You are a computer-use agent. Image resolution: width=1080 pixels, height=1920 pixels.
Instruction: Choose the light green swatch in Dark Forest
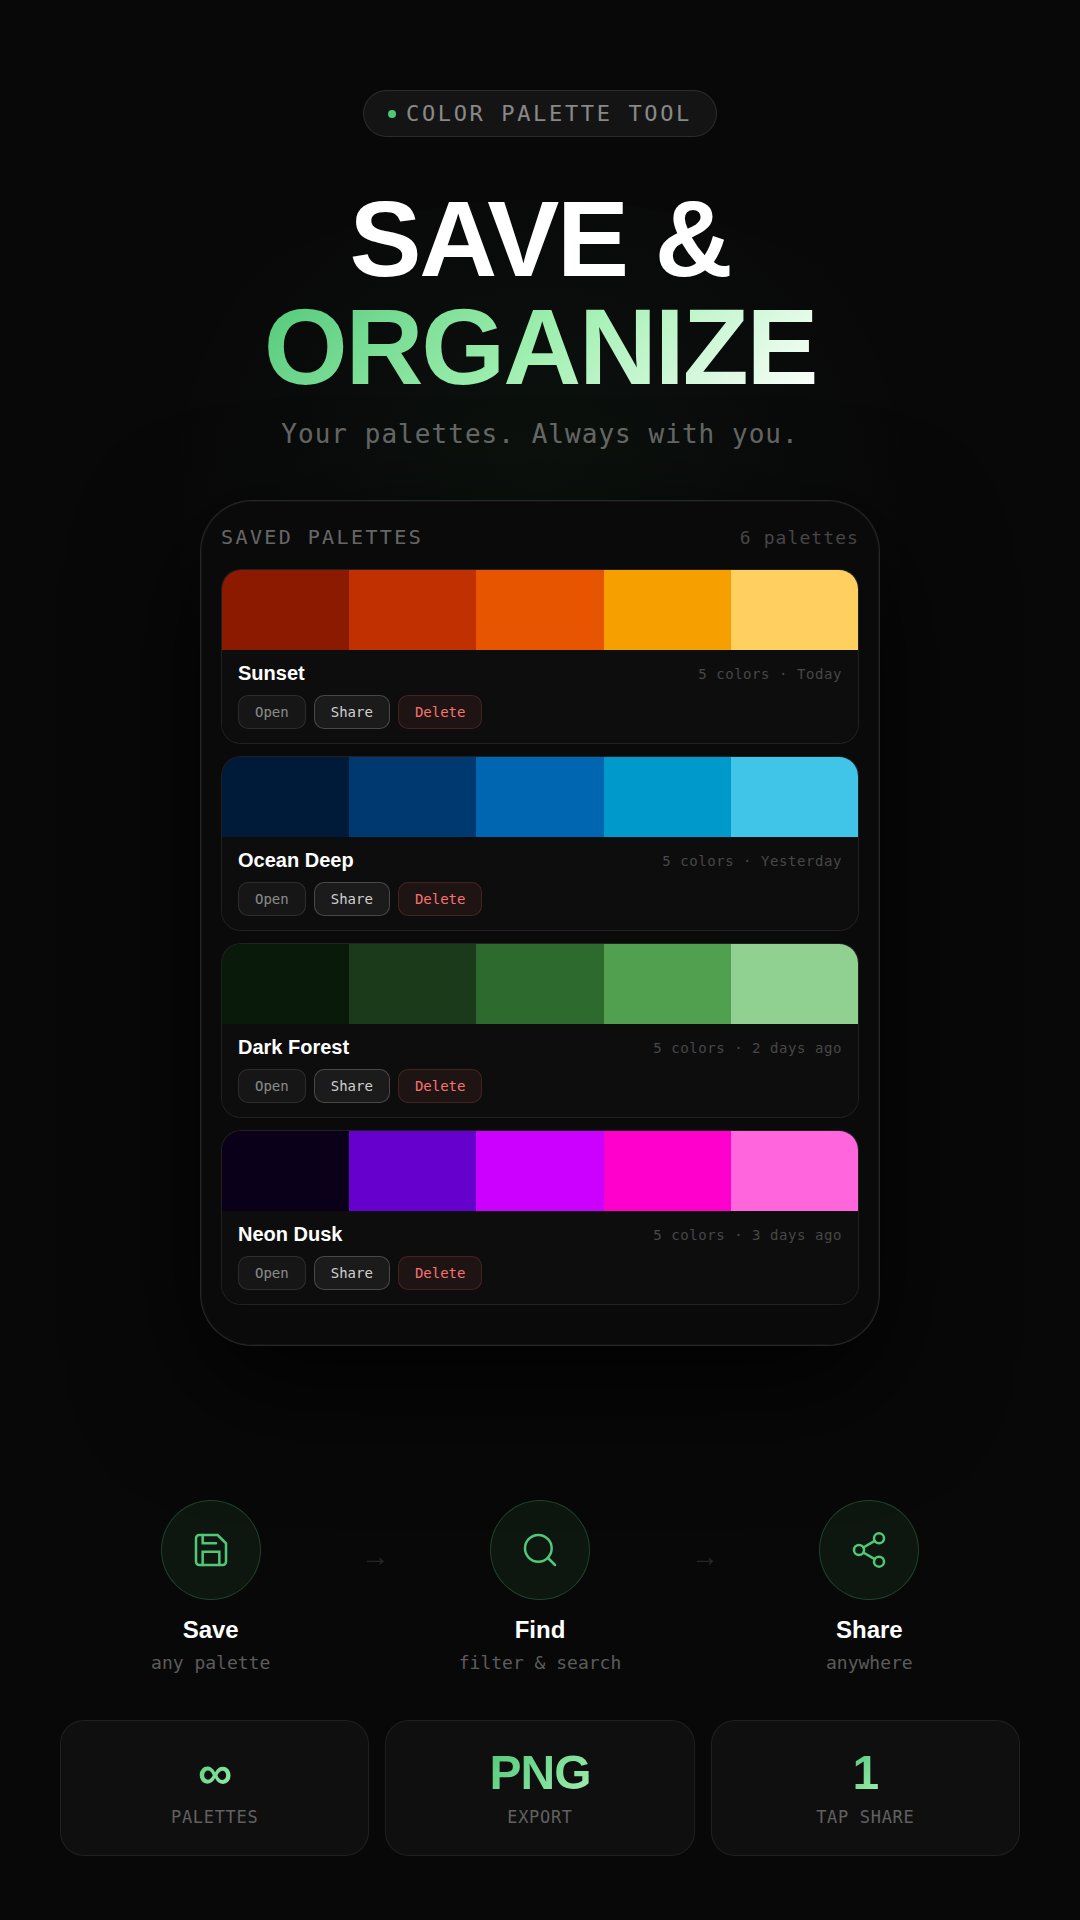[794, 984]
